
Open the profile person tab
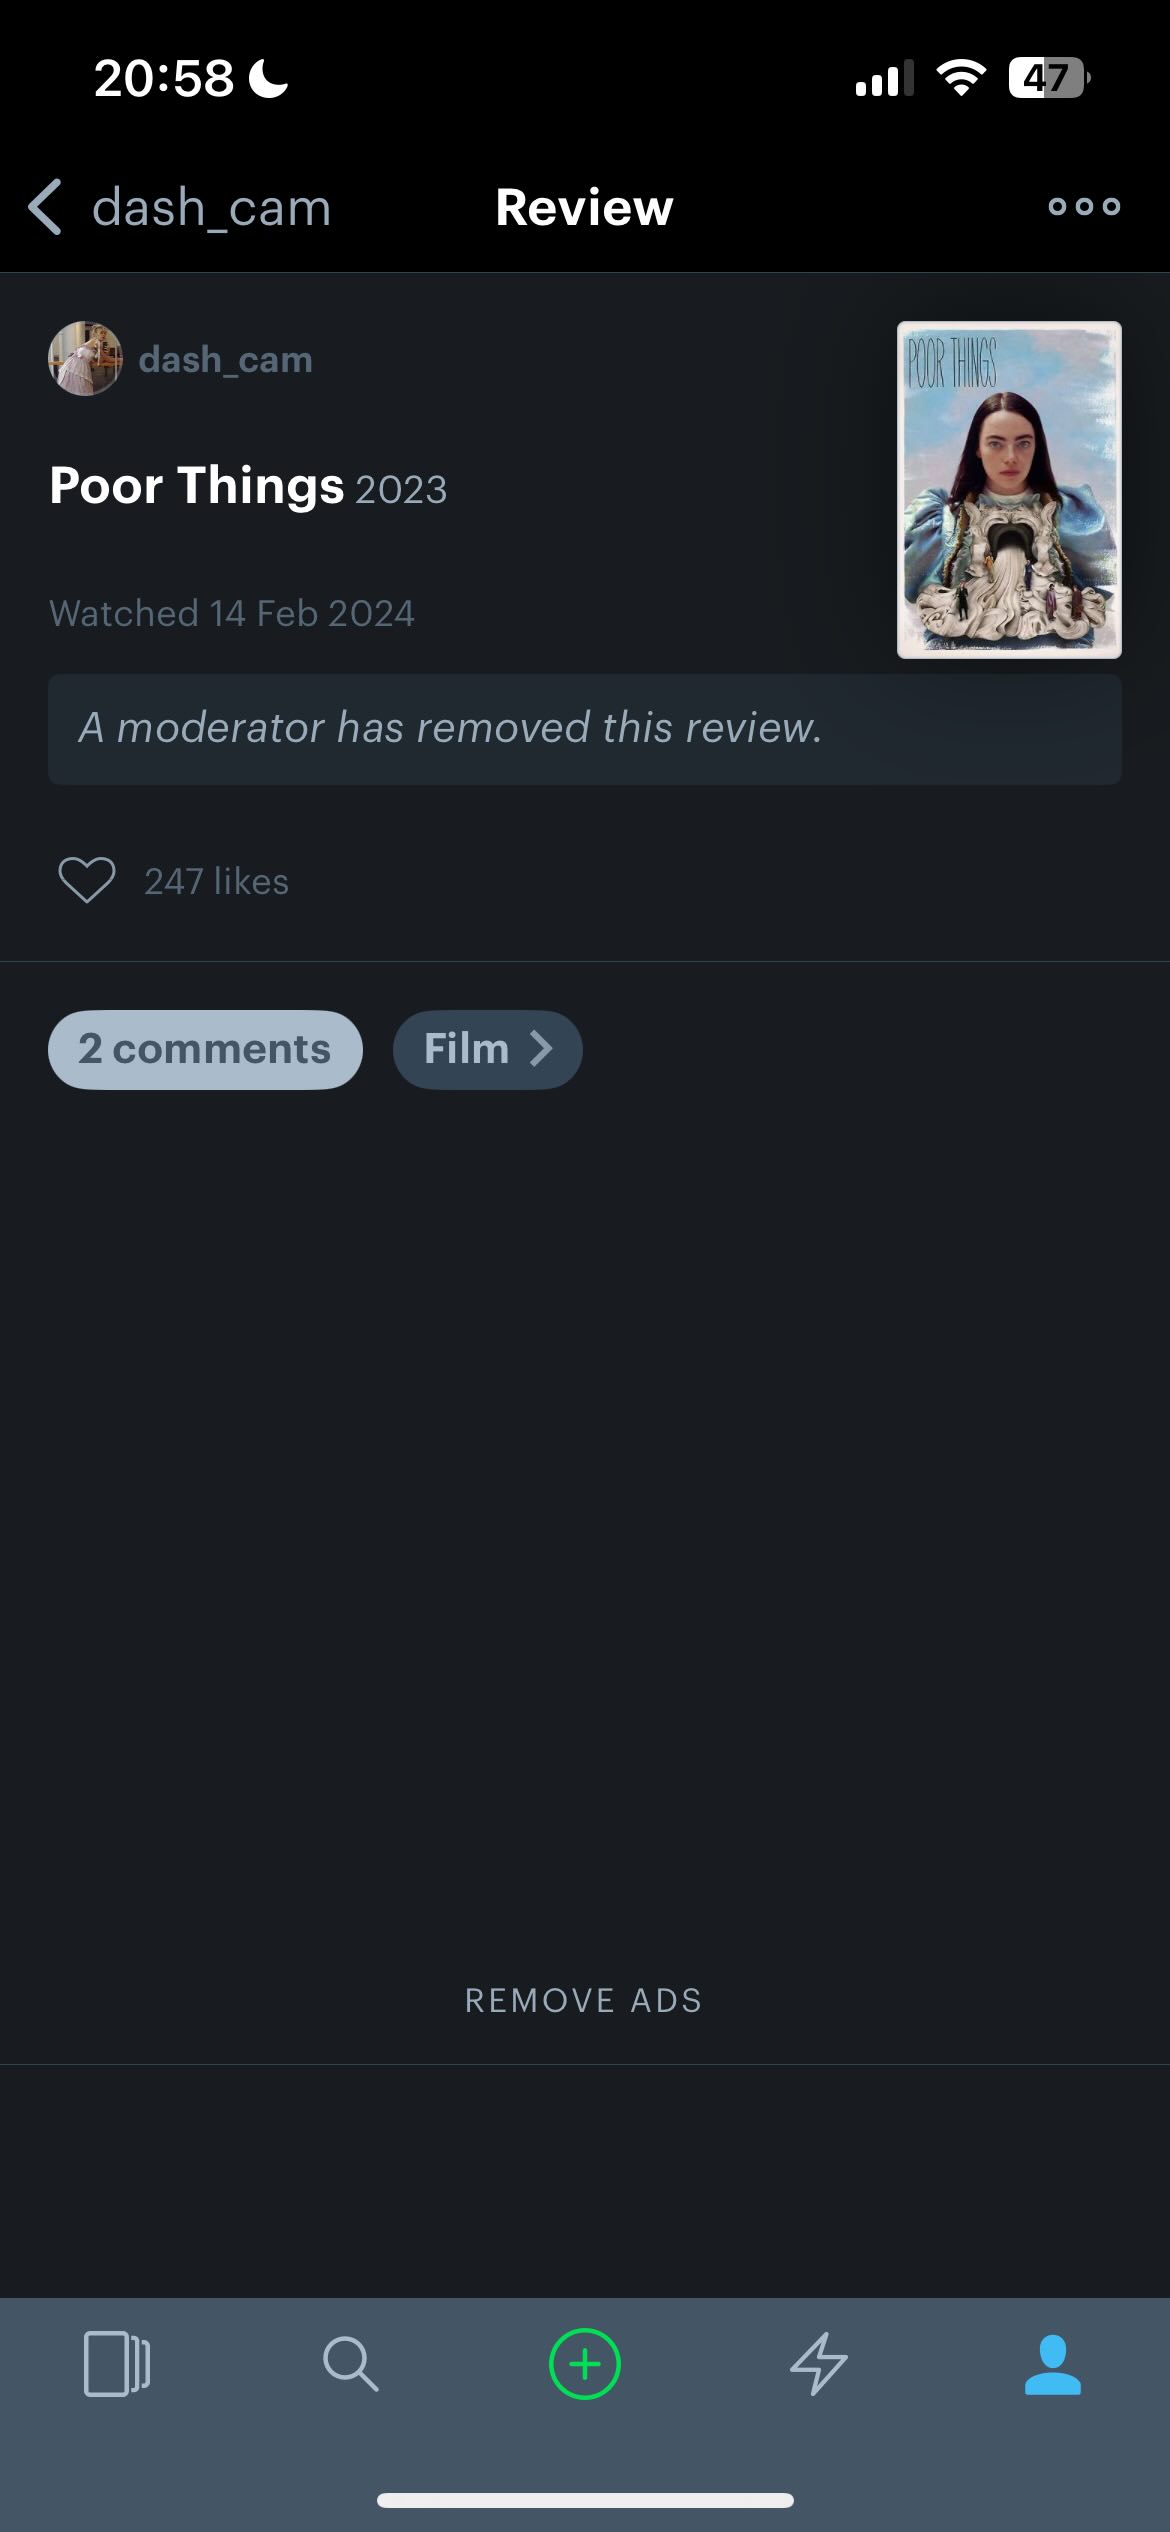(x=1053, y=2365)
